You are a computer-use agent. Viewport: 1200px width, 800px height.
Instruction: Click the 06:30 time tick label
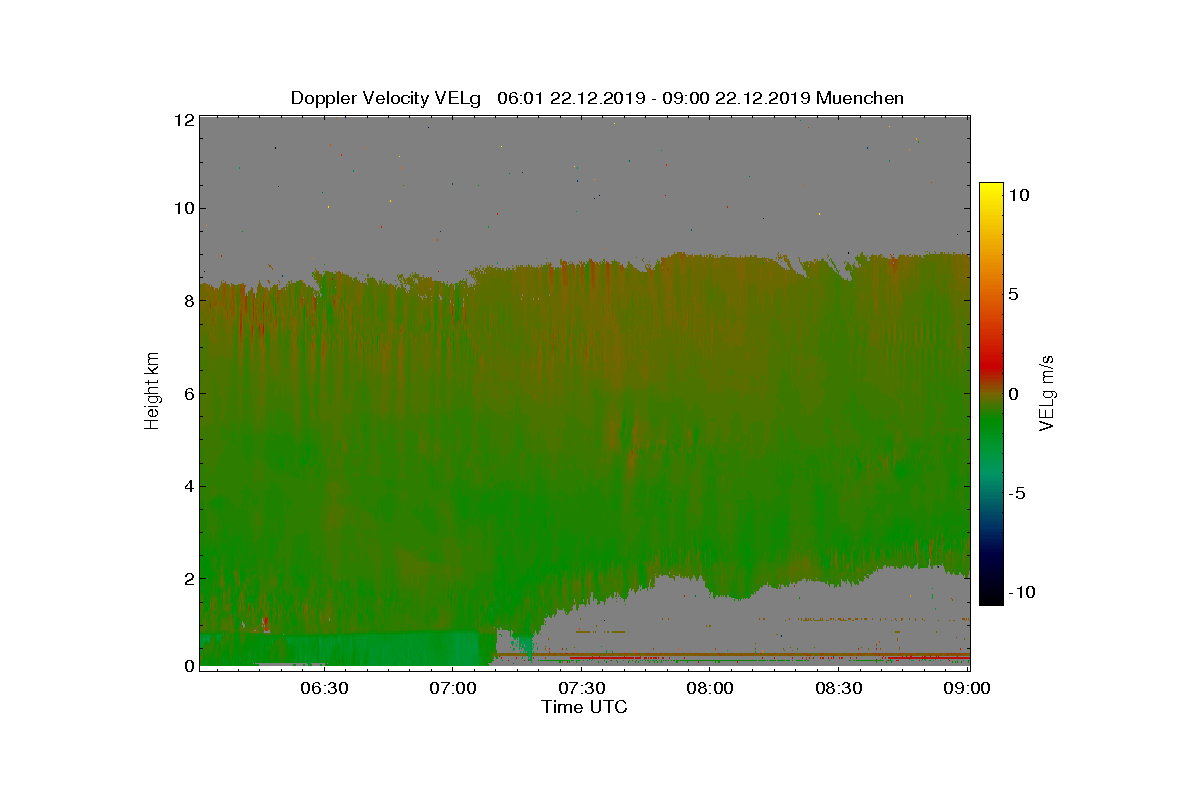coord(324,689)
